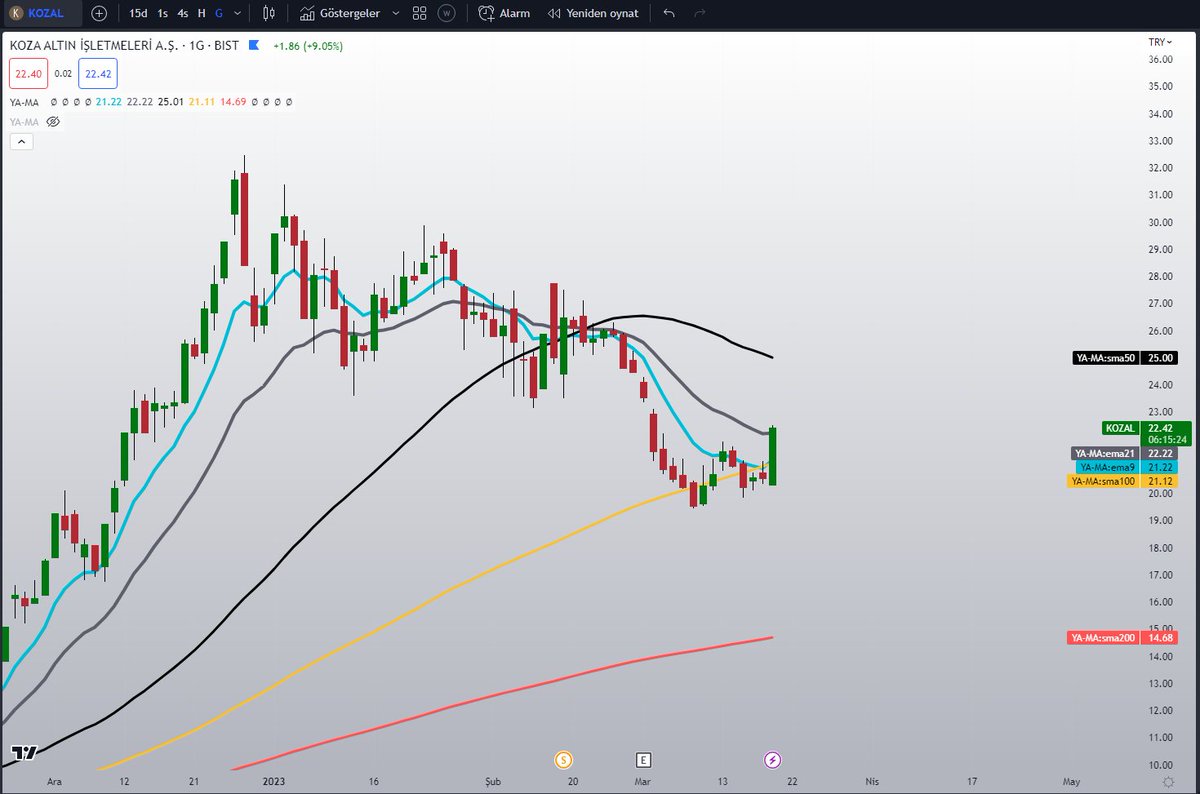Select the G daily timeframe
The width and height of the screenshot is (1200, 794).
[219, 14]
